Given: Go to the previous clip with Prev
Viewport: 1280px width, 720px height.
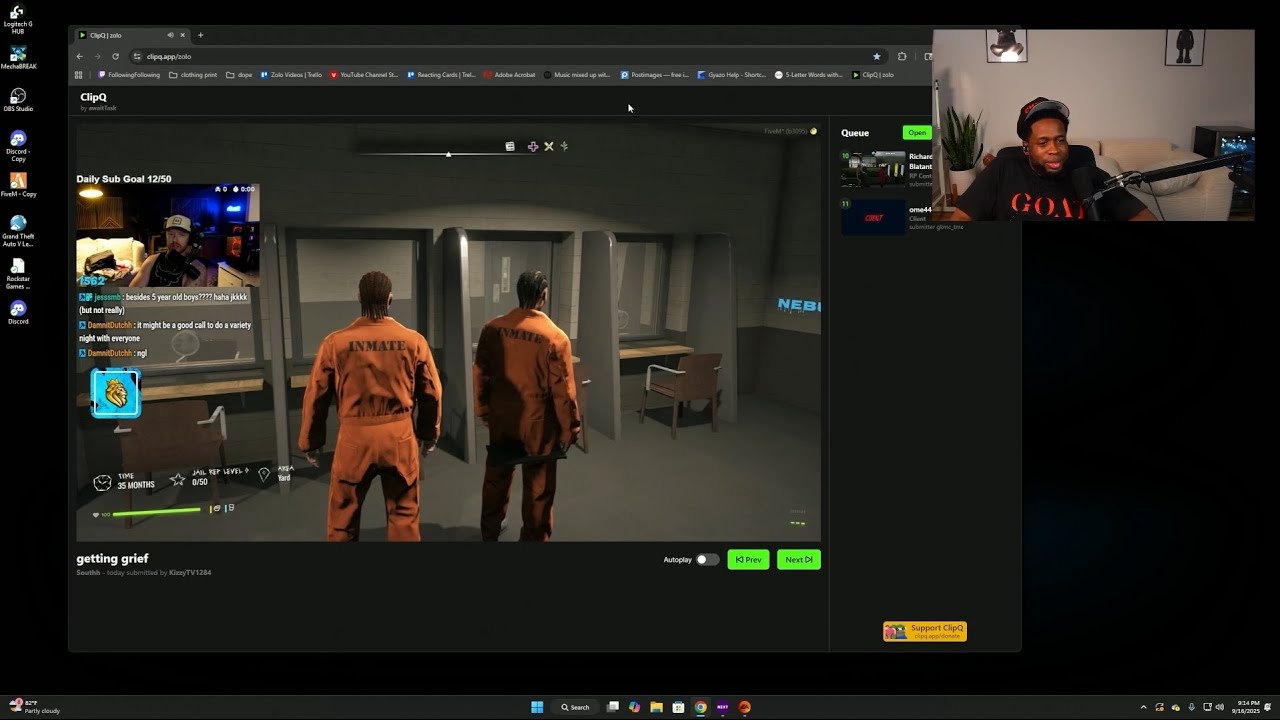Looking at the screenshot, I should click(748, 560).
